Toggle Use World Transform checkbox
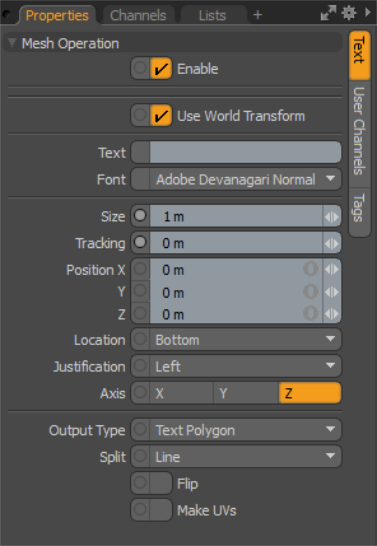377x546 pixels. [x=161, y=116]
